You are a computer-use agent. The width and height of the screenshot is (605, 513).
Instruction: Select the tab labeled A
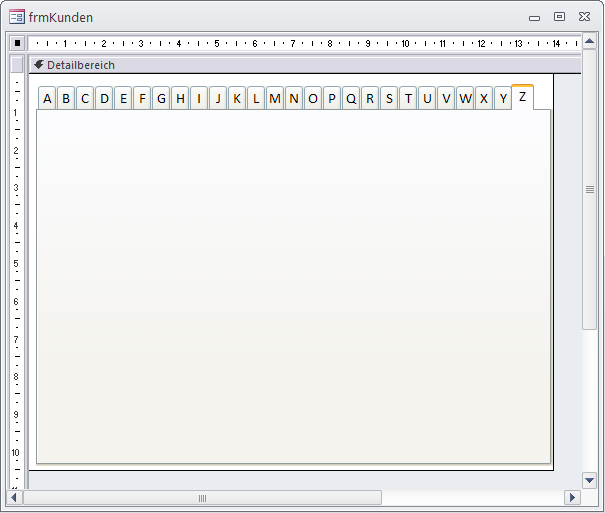pos(47,98)
